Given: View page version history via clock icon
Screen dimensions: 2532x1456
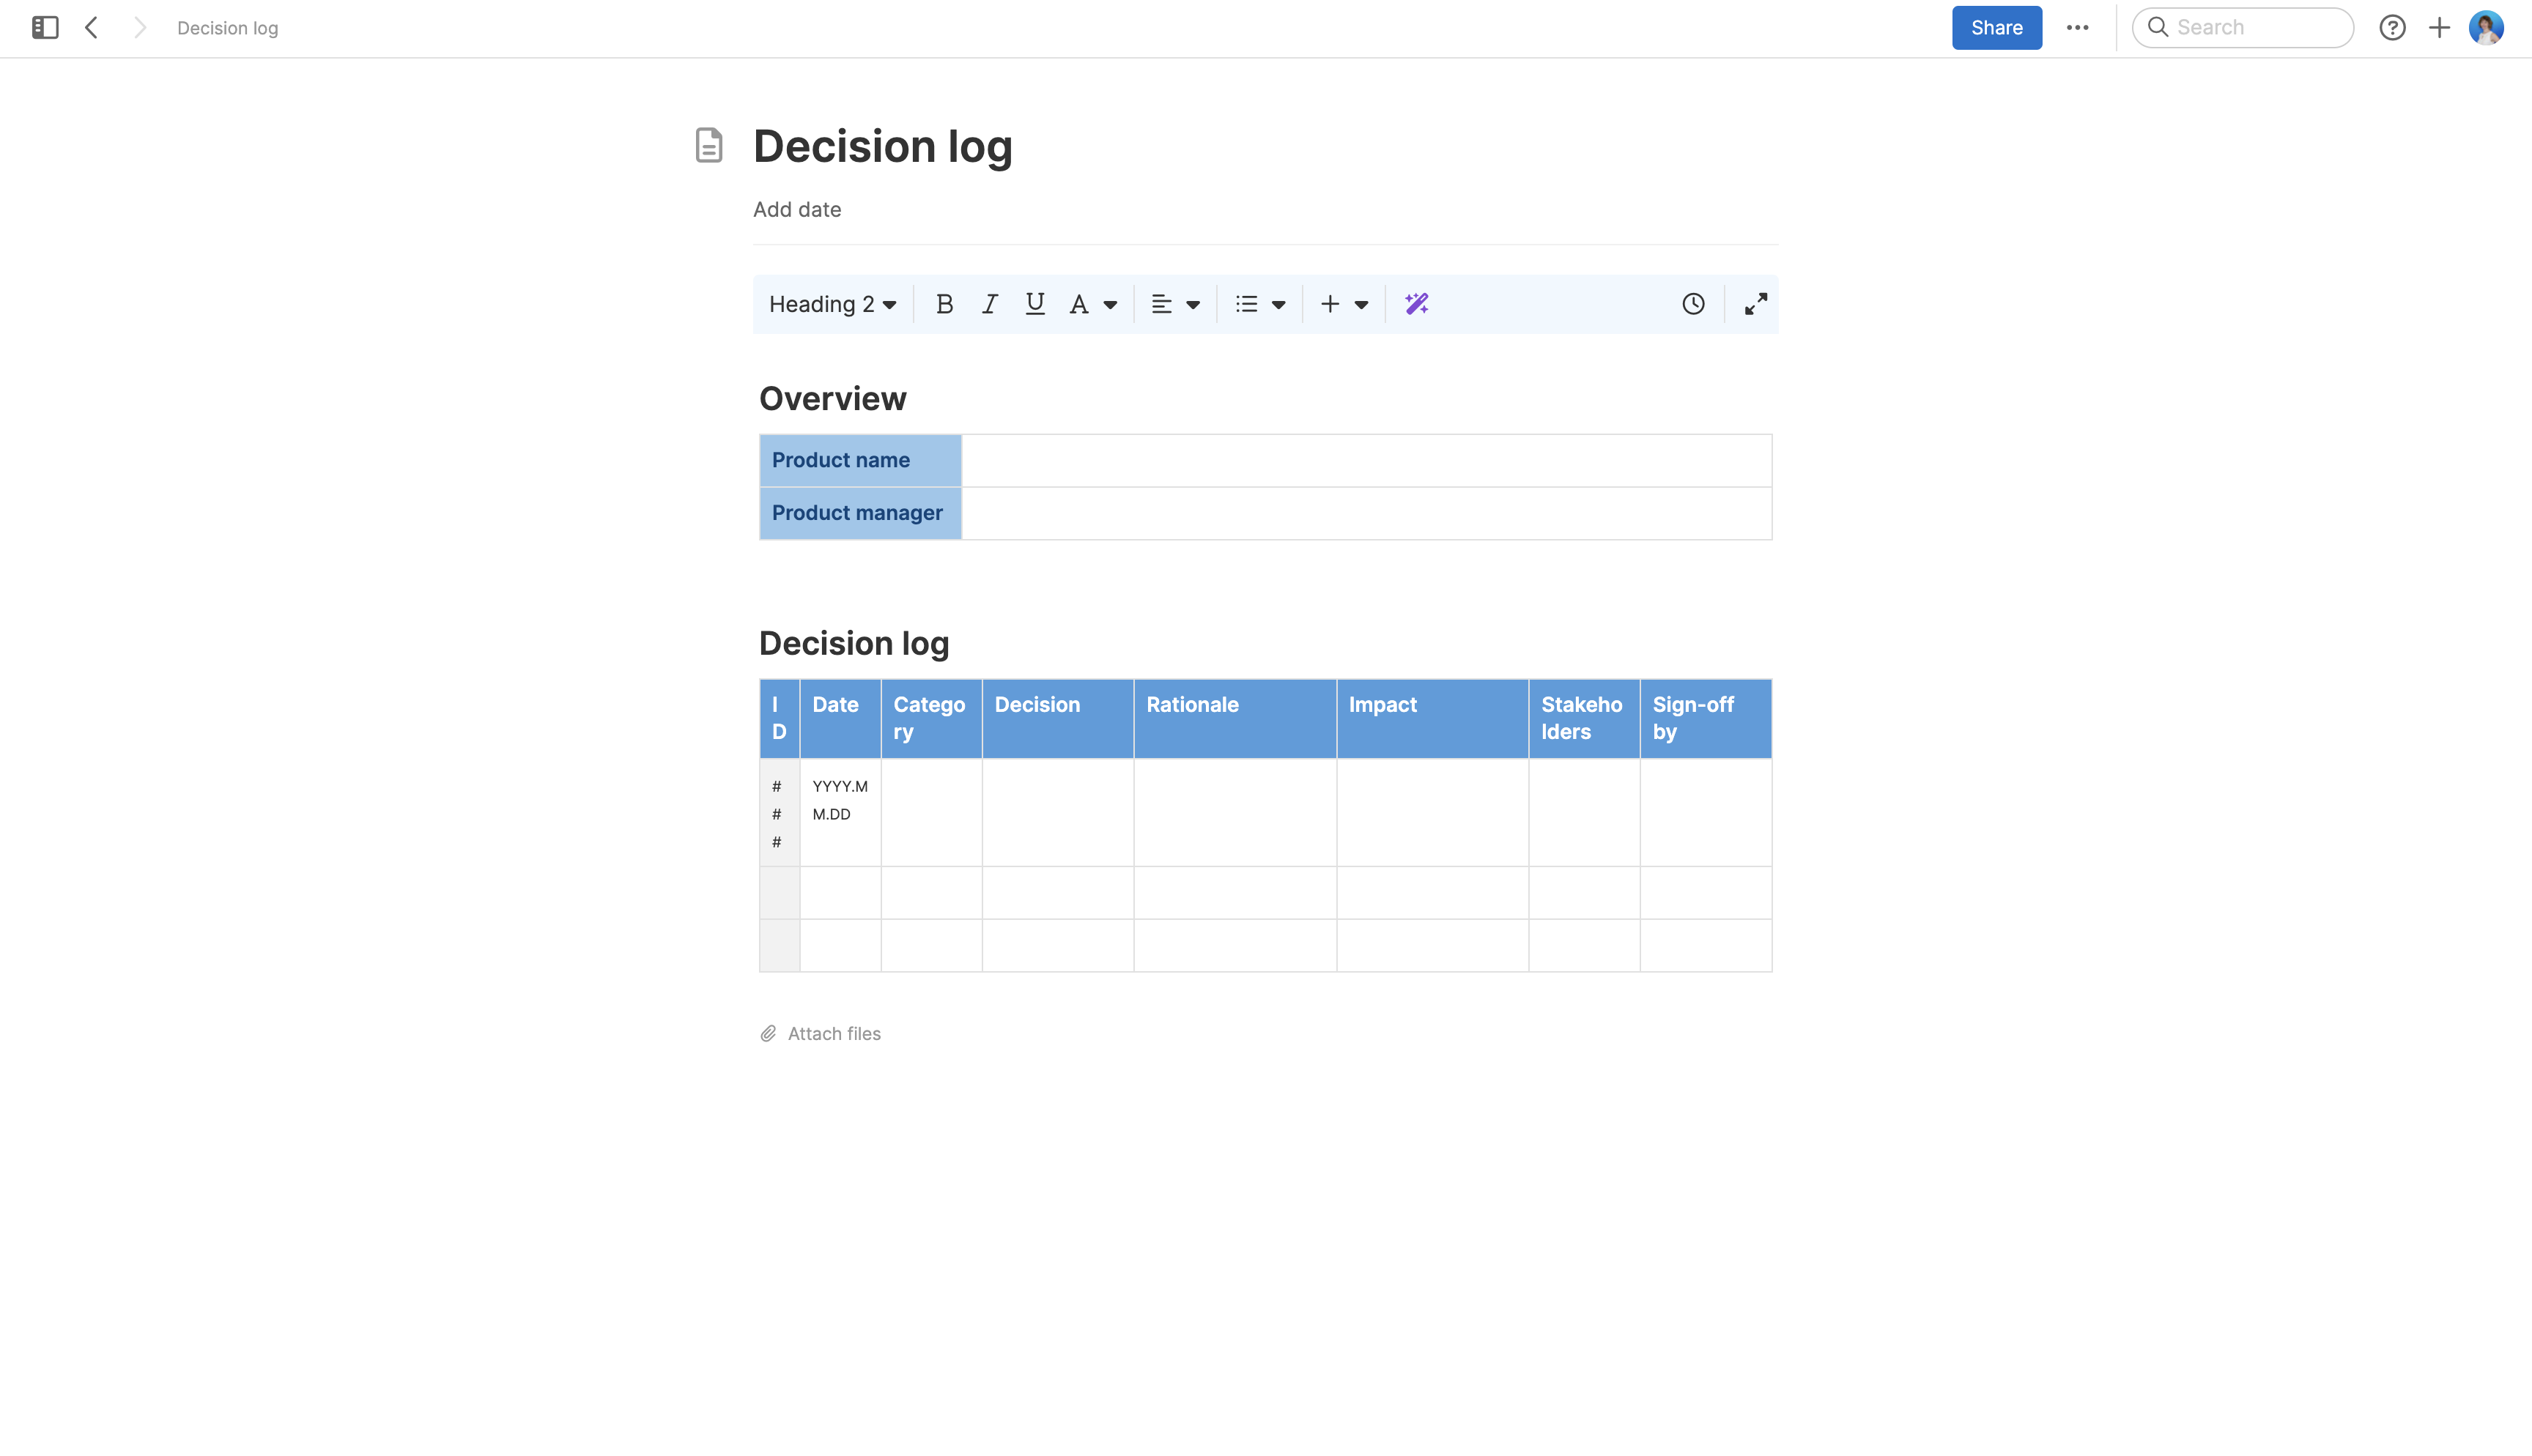Looking at the screenshot, I should 1692,303.
